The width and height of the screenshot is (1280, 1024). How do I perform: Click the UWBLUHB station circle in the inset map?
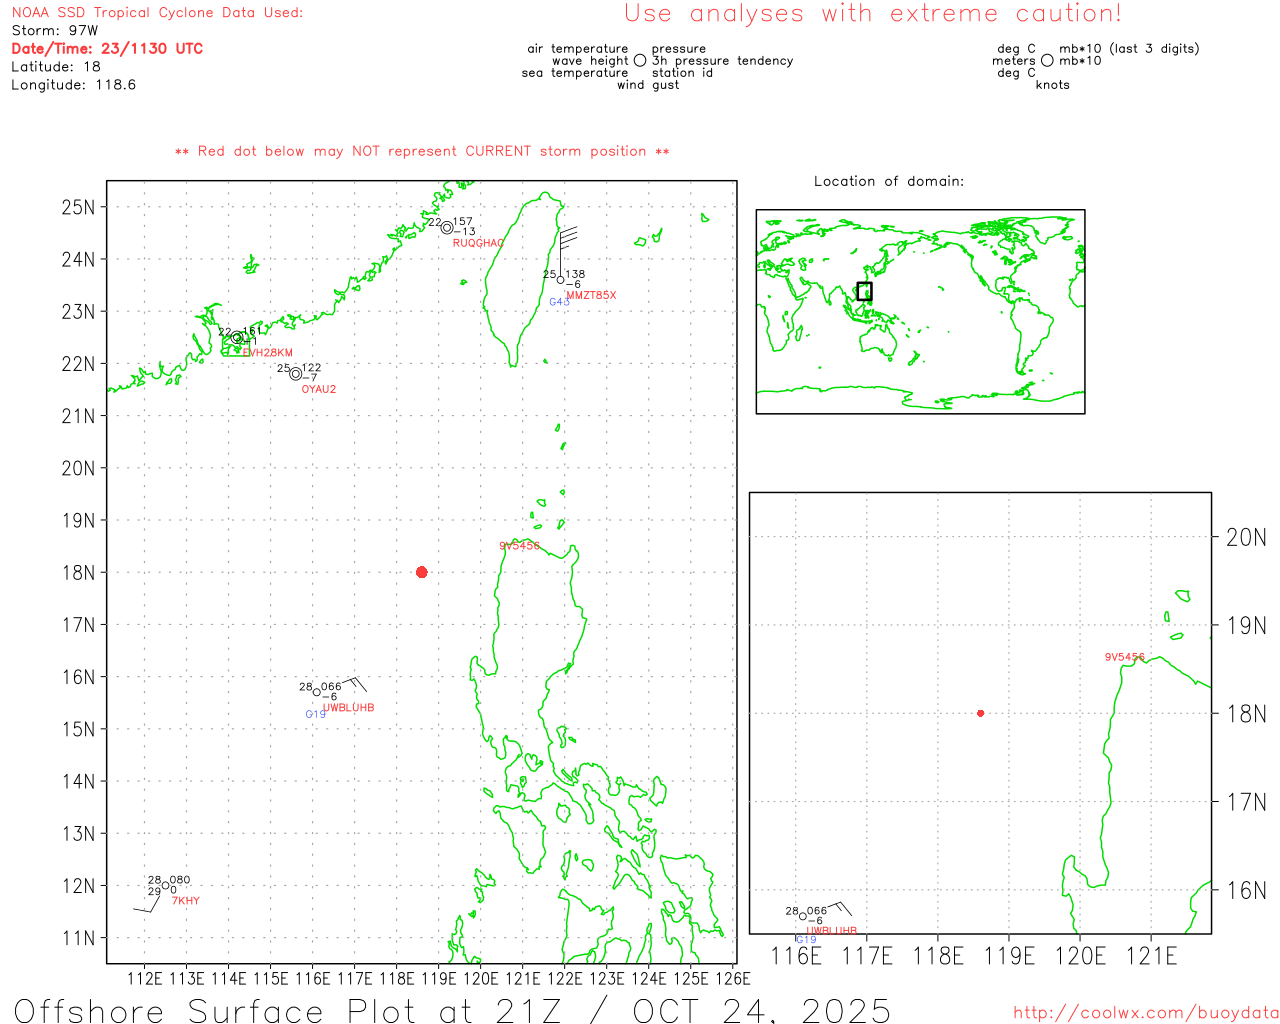tap(802, 916)
